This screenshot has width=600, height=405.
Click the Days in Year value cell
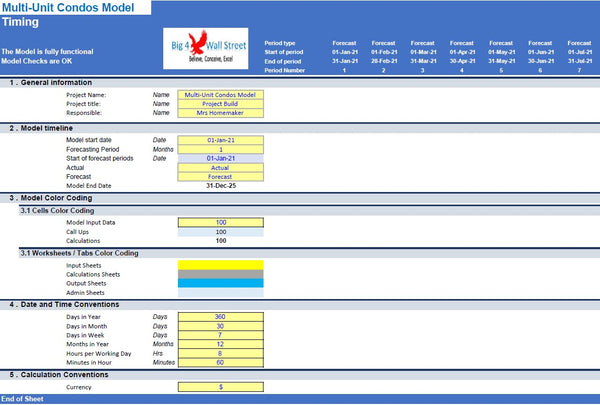[220, 317]
